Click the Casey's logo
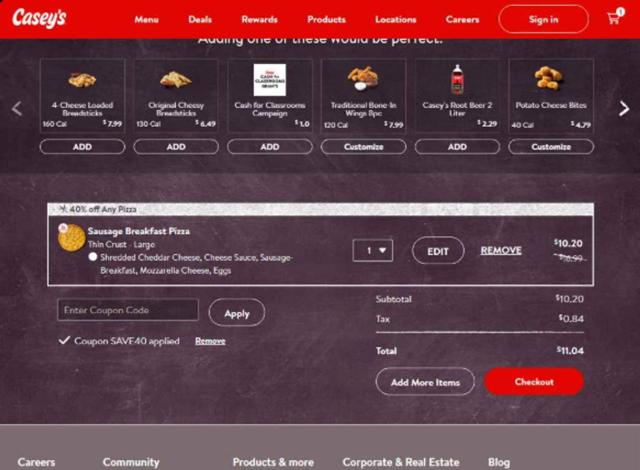The image size is (640, 470). [x=39, y=18]
